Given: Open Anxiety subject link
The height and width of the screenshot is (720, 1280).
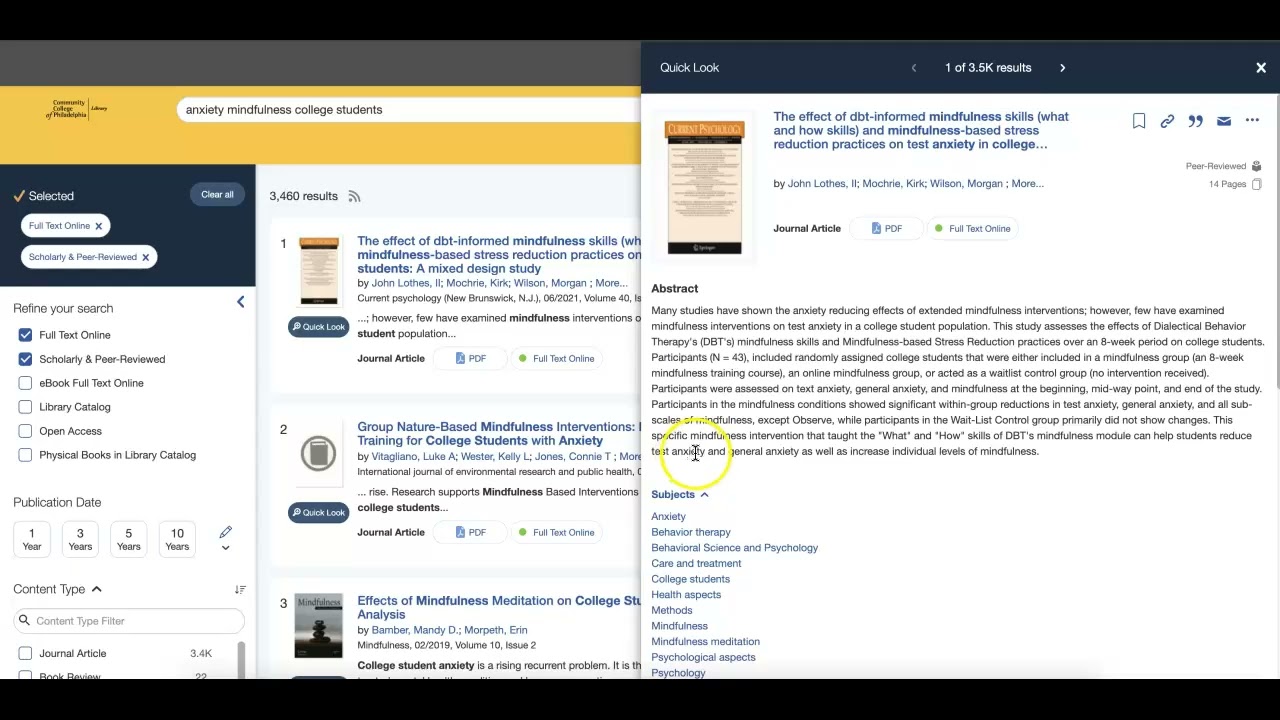Looking at the screenshot, I should [x=668, y=517].
